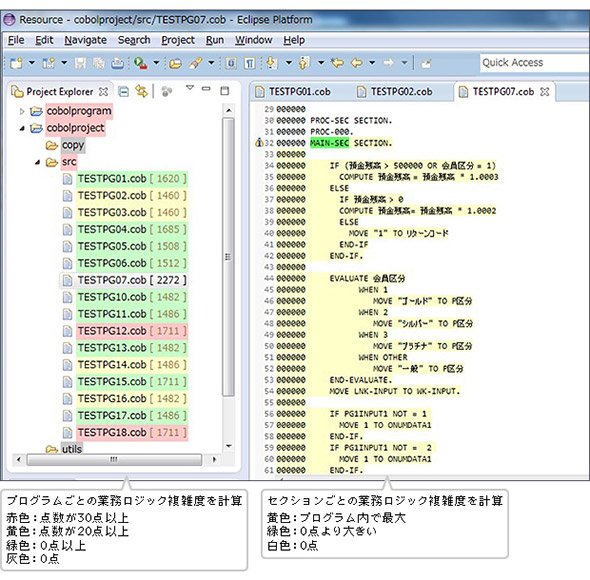The height and width of the screenshot is (580, 590).
Task: Click the Project Explorer vertical scrollbar thumb
Action: (228, 257)
